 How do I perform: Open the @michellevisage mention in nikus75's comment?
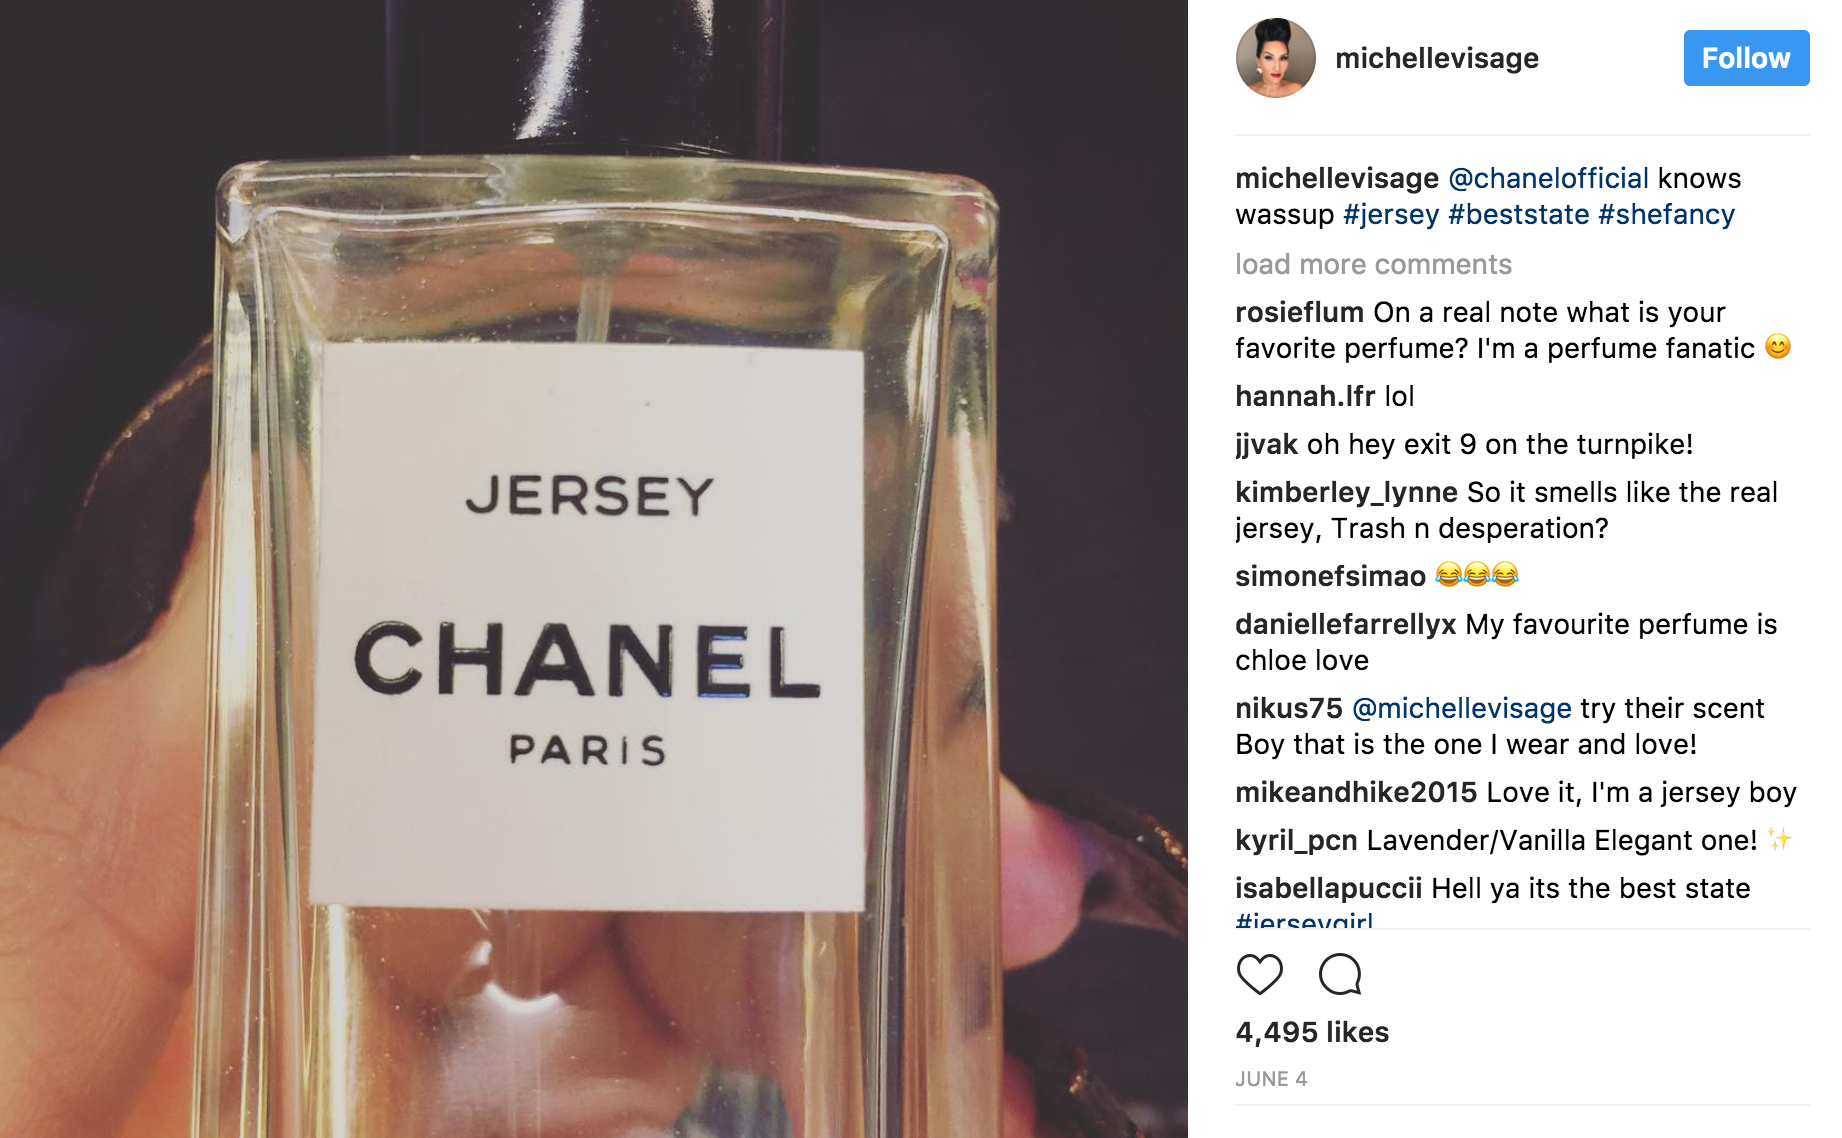1461,708
